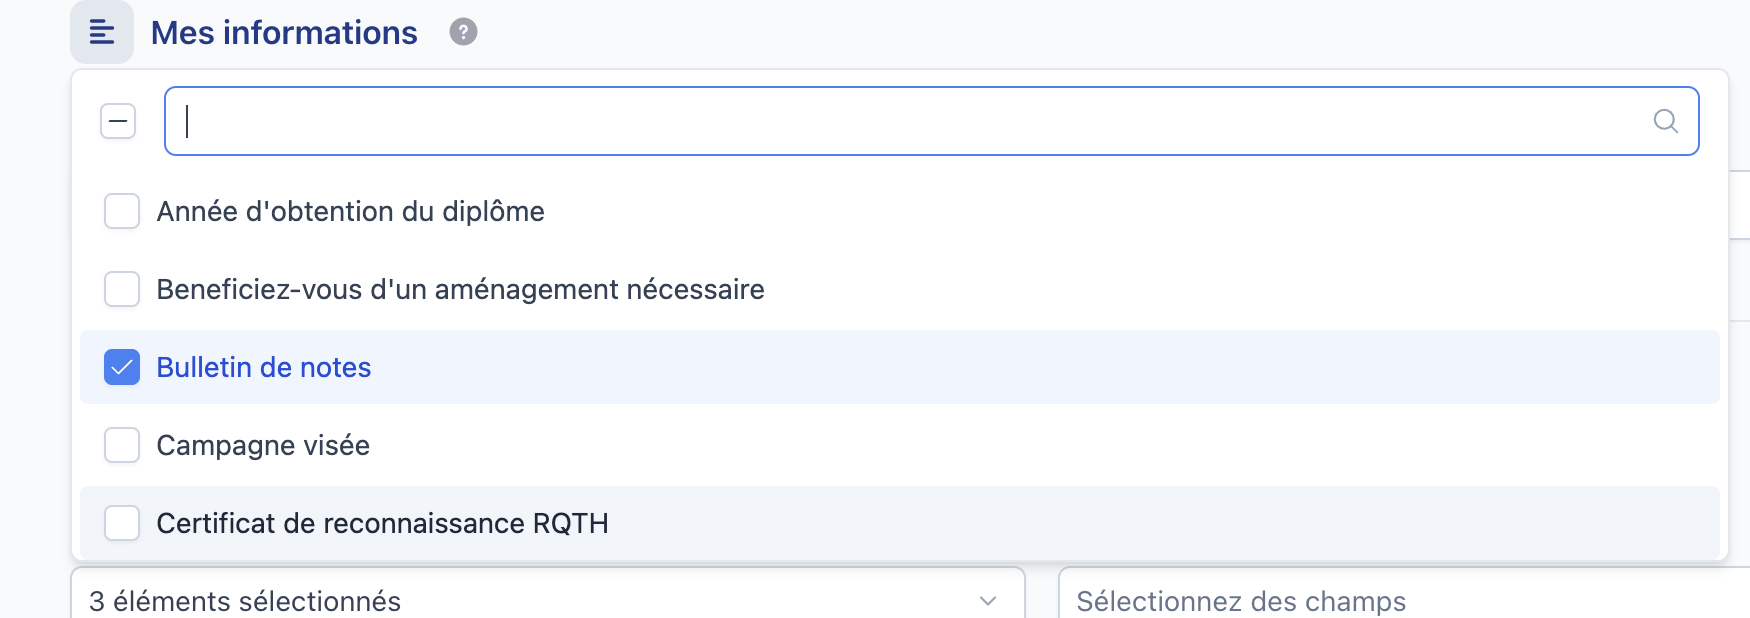The image size is (1750, 618).
Task: Uncheck the Bulletin de notes checkbox
Action: (x=122, y=367)
